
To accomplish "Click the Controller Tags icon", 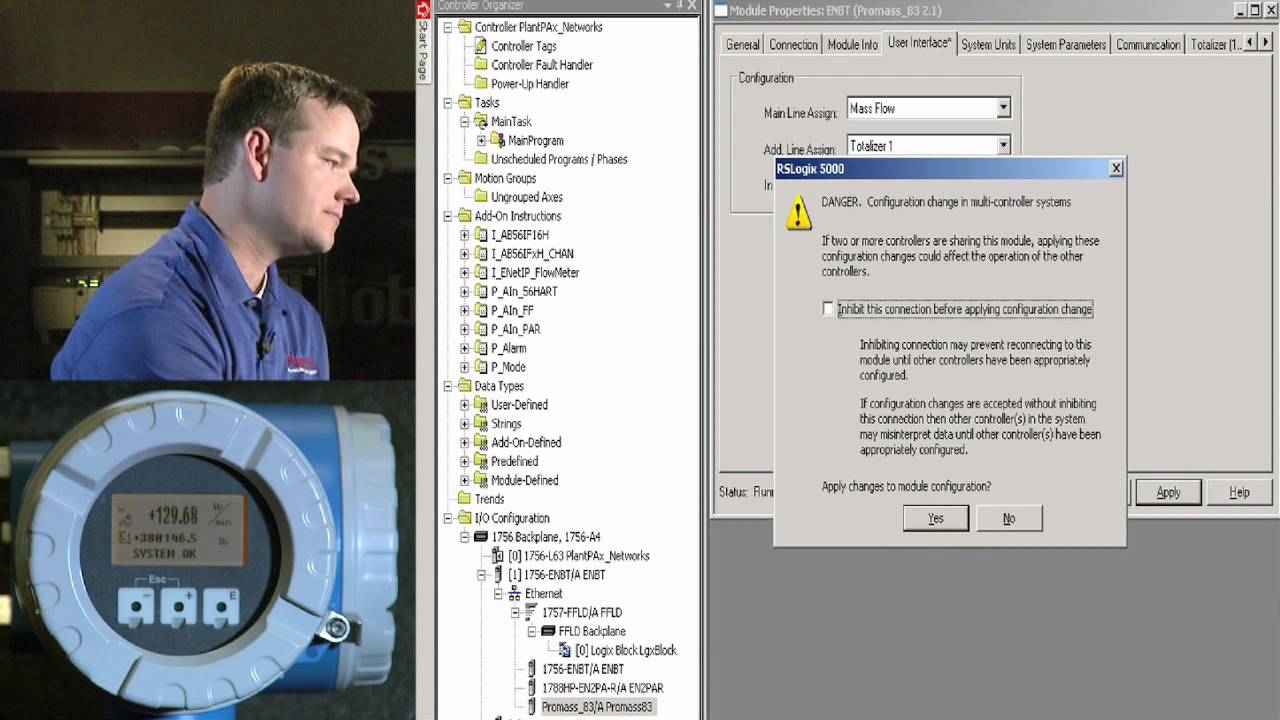I will [481, 46].
